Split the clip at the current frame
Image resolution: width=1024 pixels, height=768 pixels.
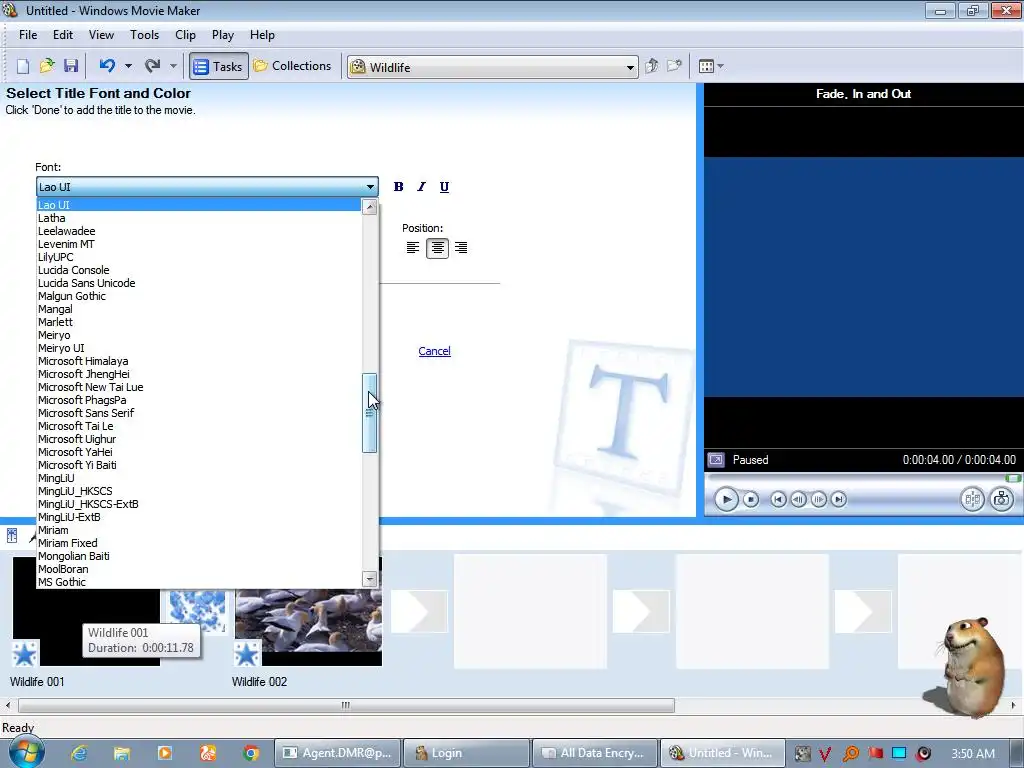pos(972,500)
